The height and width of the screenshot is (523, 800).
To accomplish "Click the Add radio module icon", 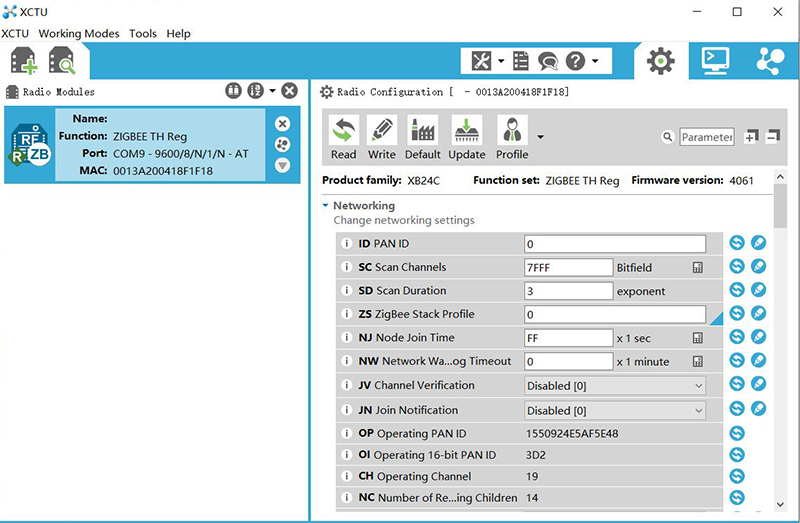I will coord(23,61).
